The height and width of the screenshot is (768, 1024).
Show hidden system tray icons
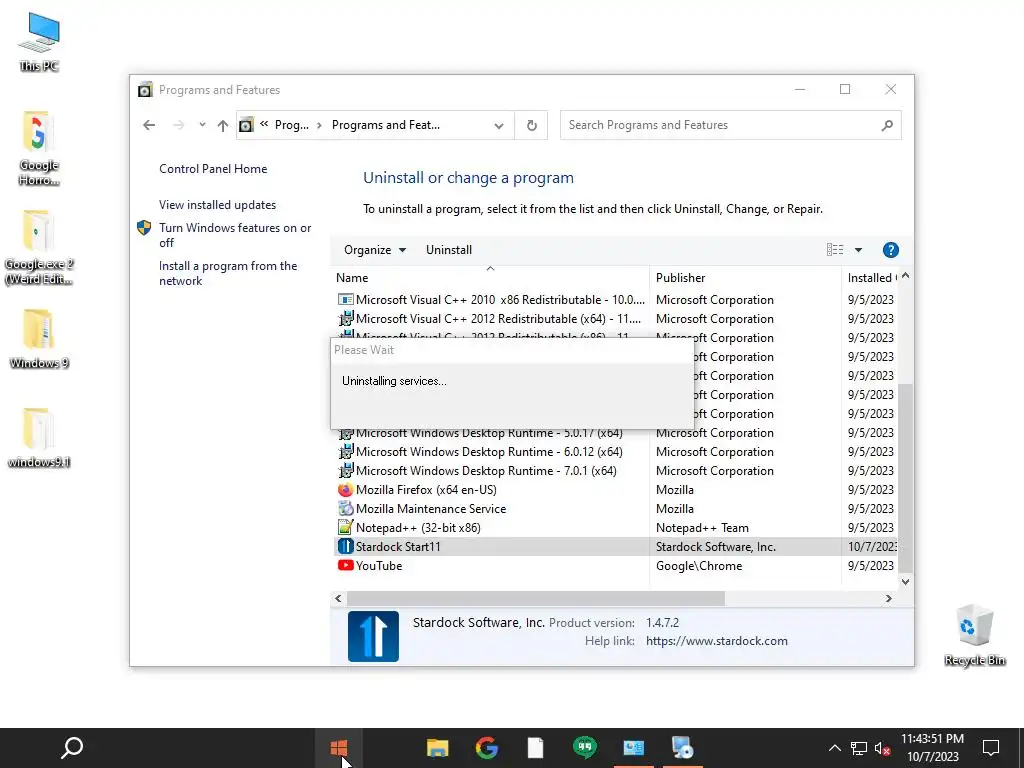(835, 748)
